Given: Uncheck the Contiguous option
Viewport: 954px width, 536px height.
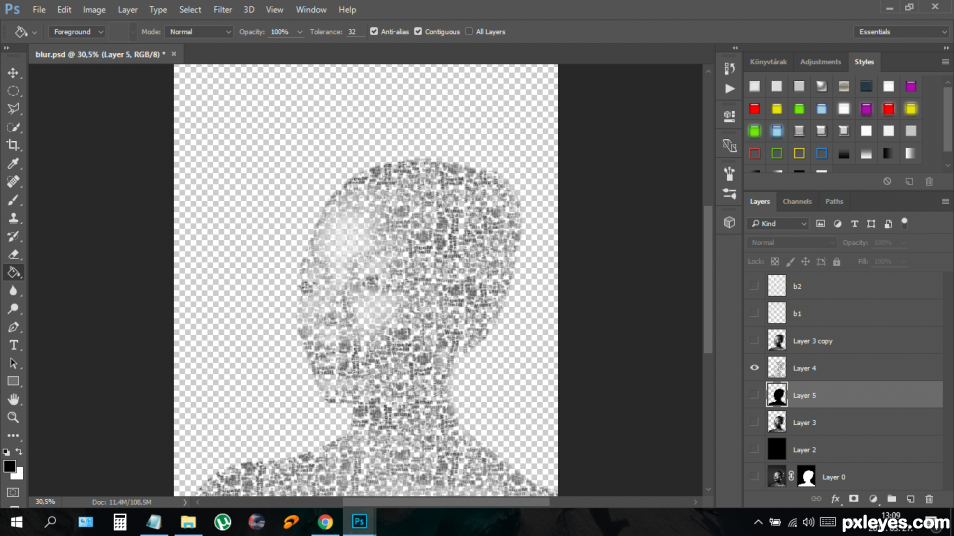Looking at the screenshot, I should (418, 32).
